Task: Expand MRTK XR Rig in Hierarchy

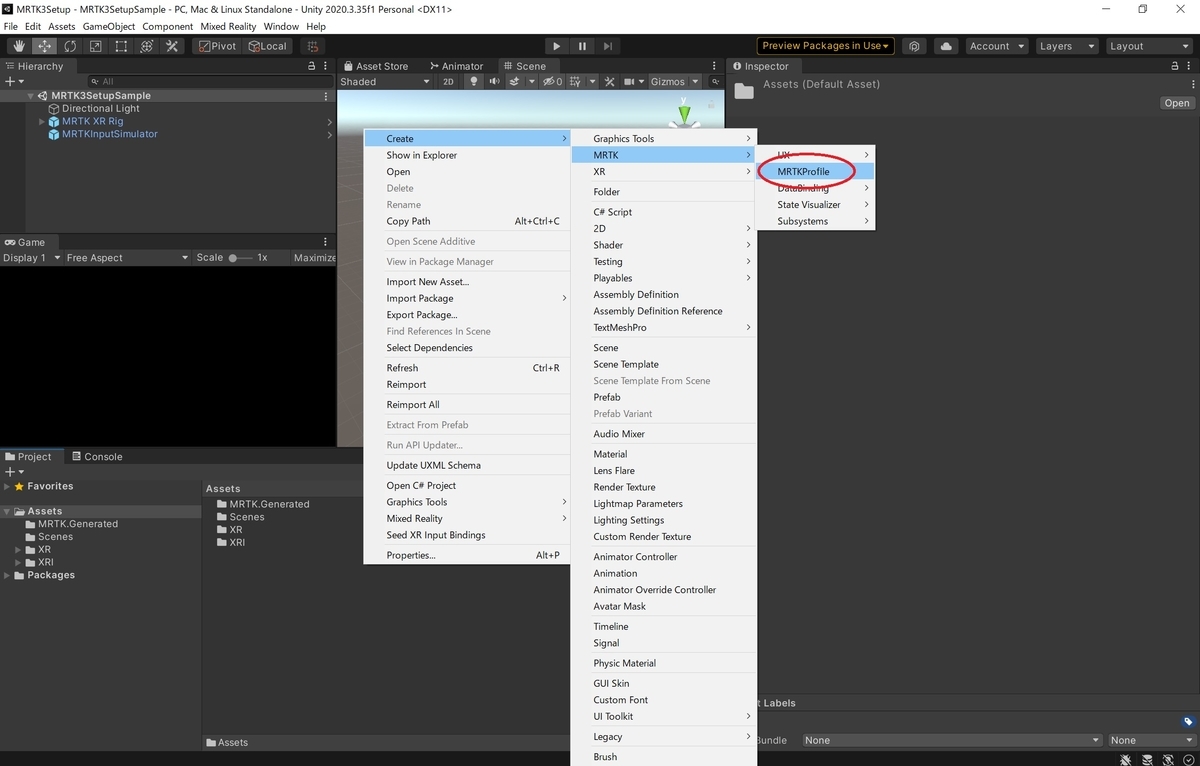Action: 42,122
